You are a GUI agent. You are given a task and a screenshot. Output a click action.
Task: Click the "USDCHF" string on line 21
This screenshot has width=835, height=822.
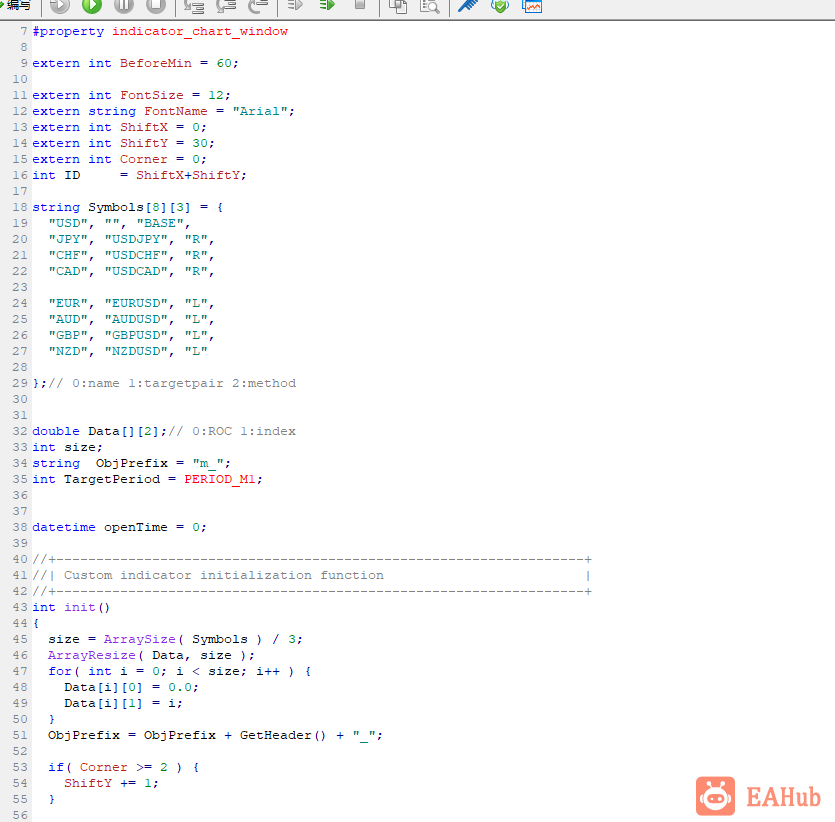136,255
